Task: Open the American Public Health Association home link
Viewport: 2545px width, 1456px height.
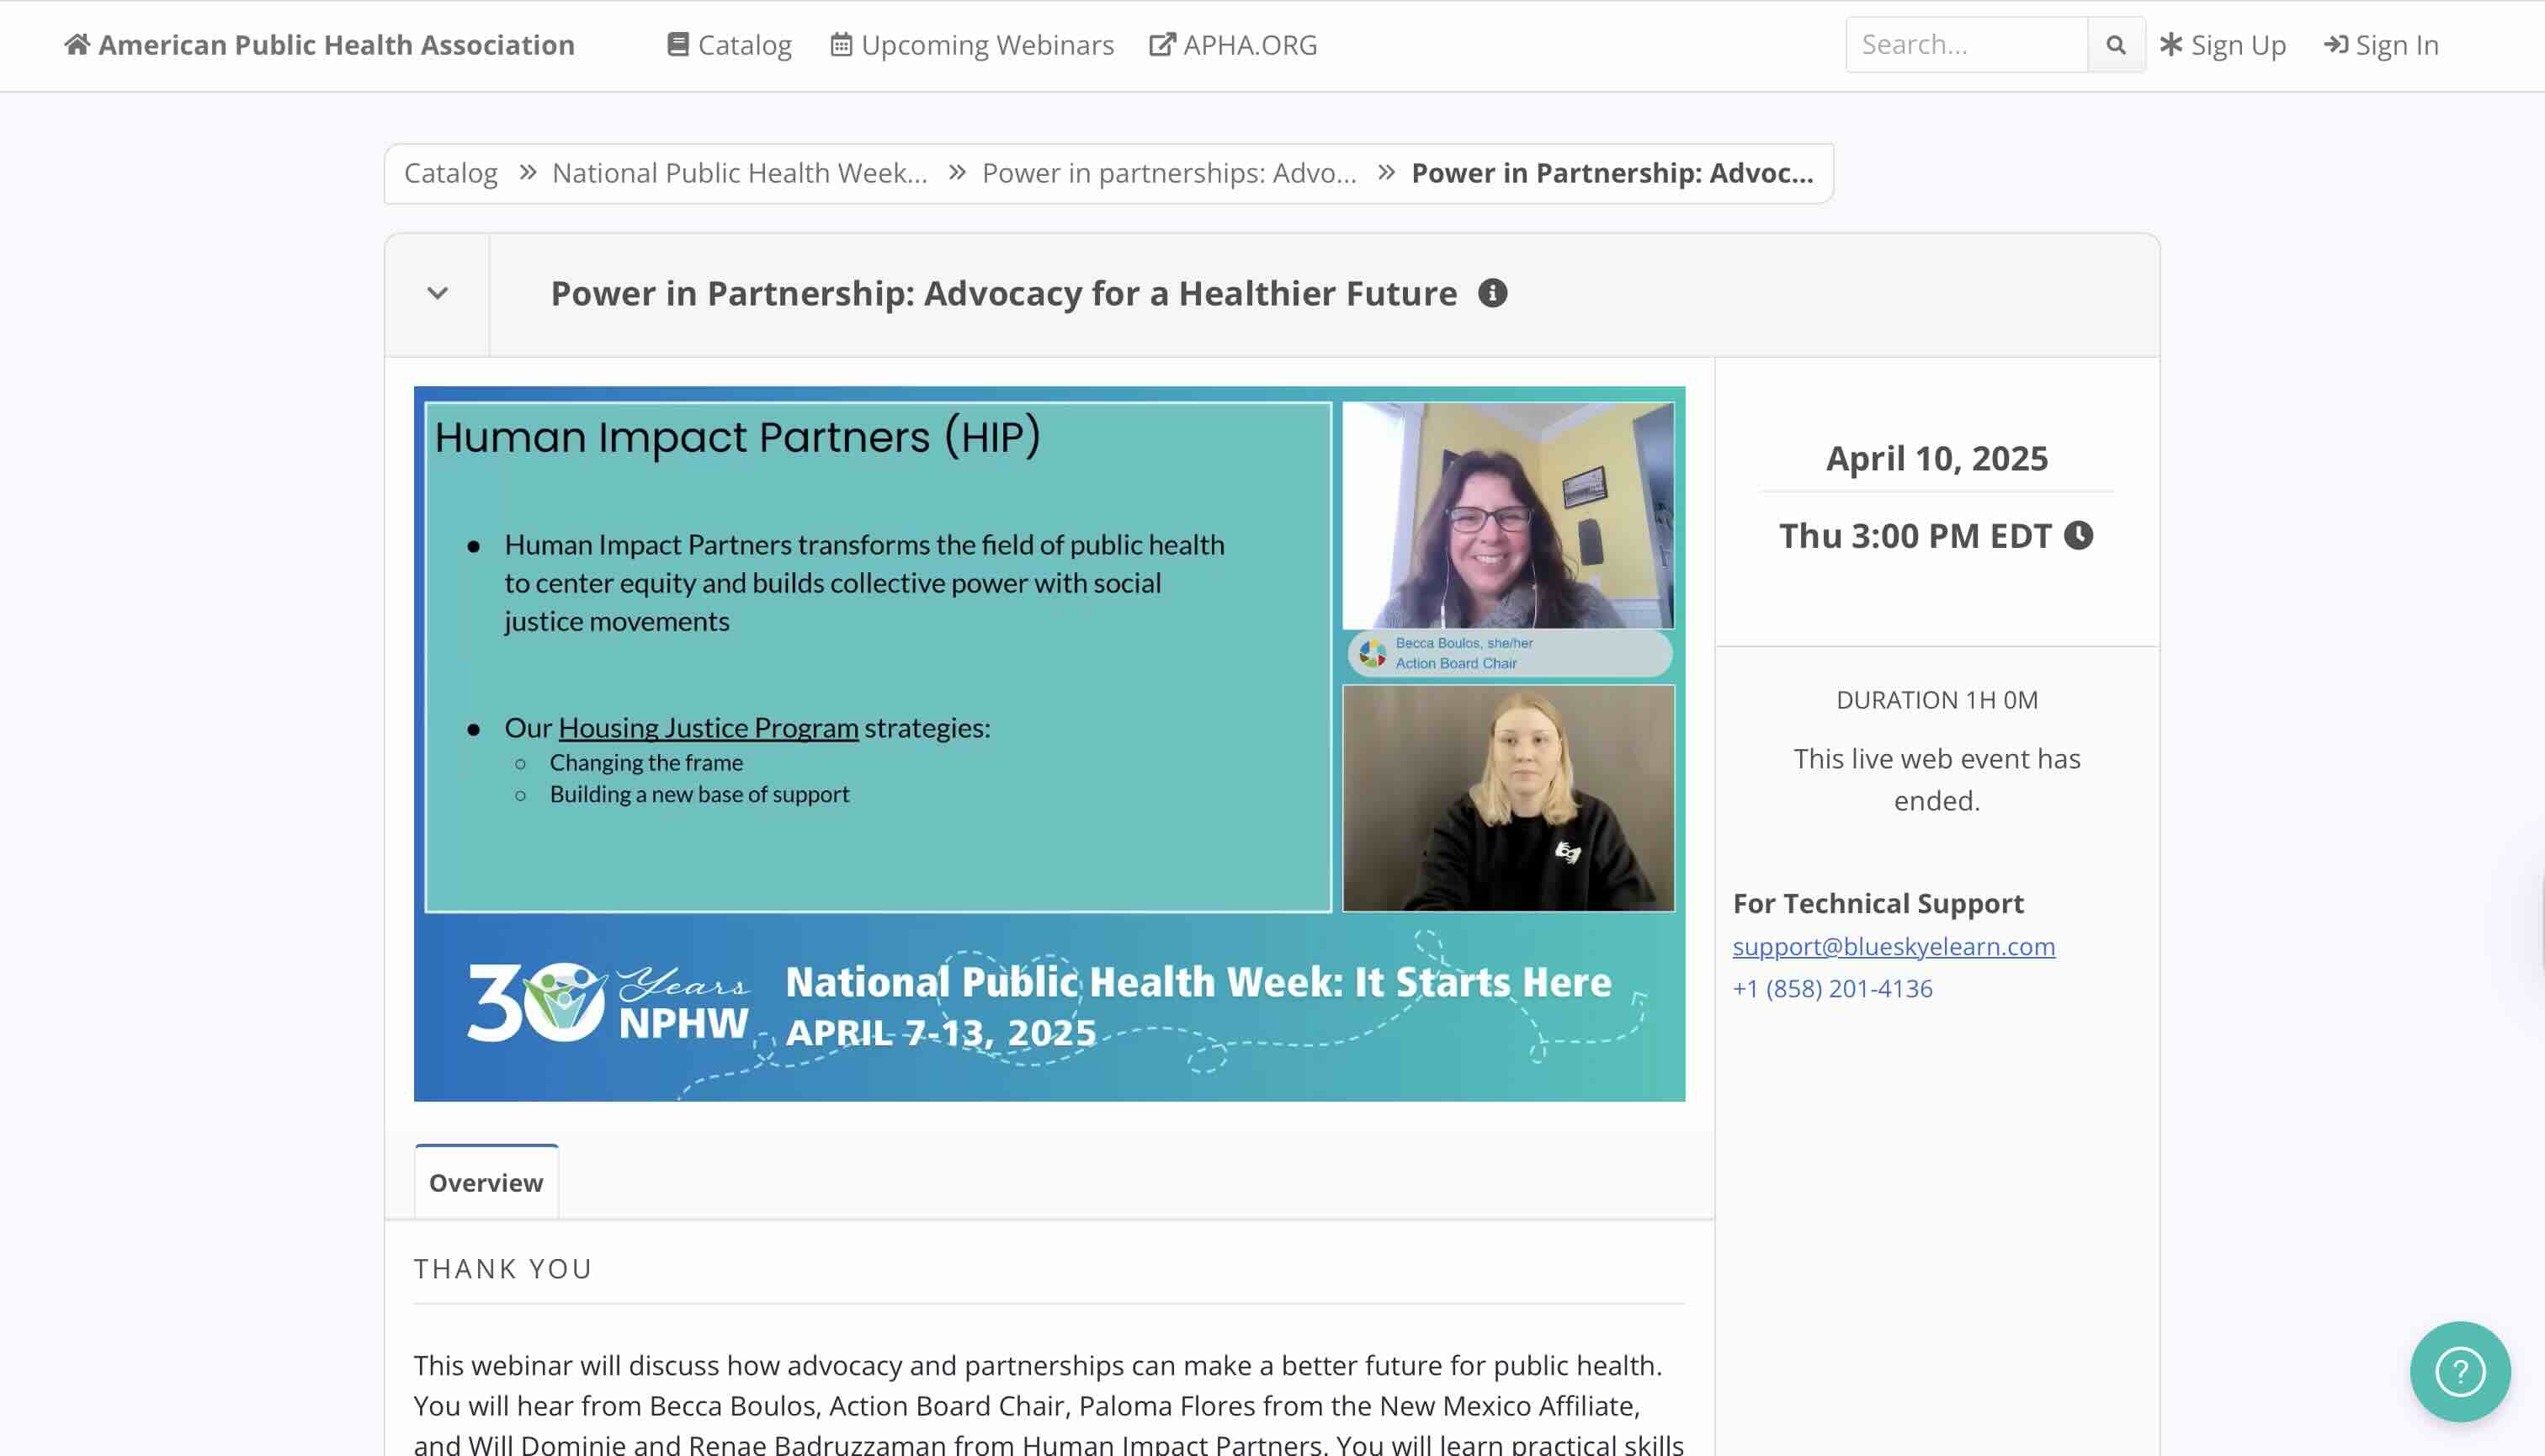Action: point(319,45)
